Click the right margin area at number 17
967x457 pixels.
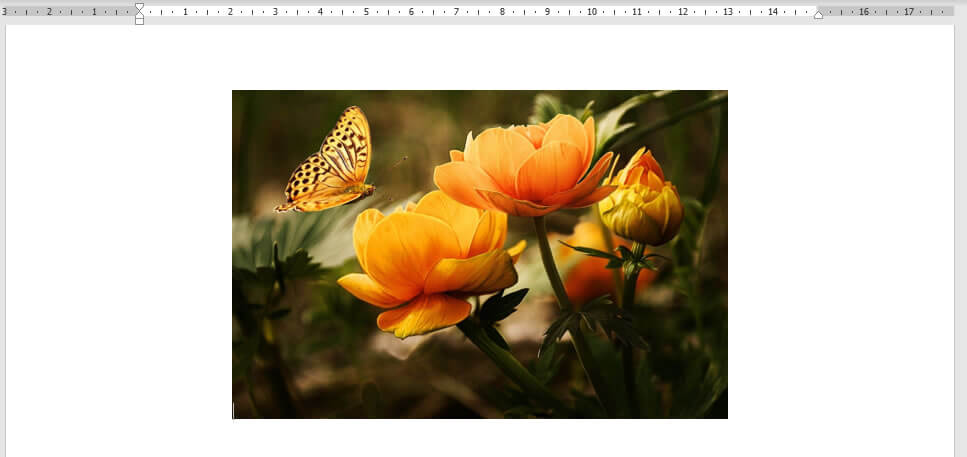[909, 12]
